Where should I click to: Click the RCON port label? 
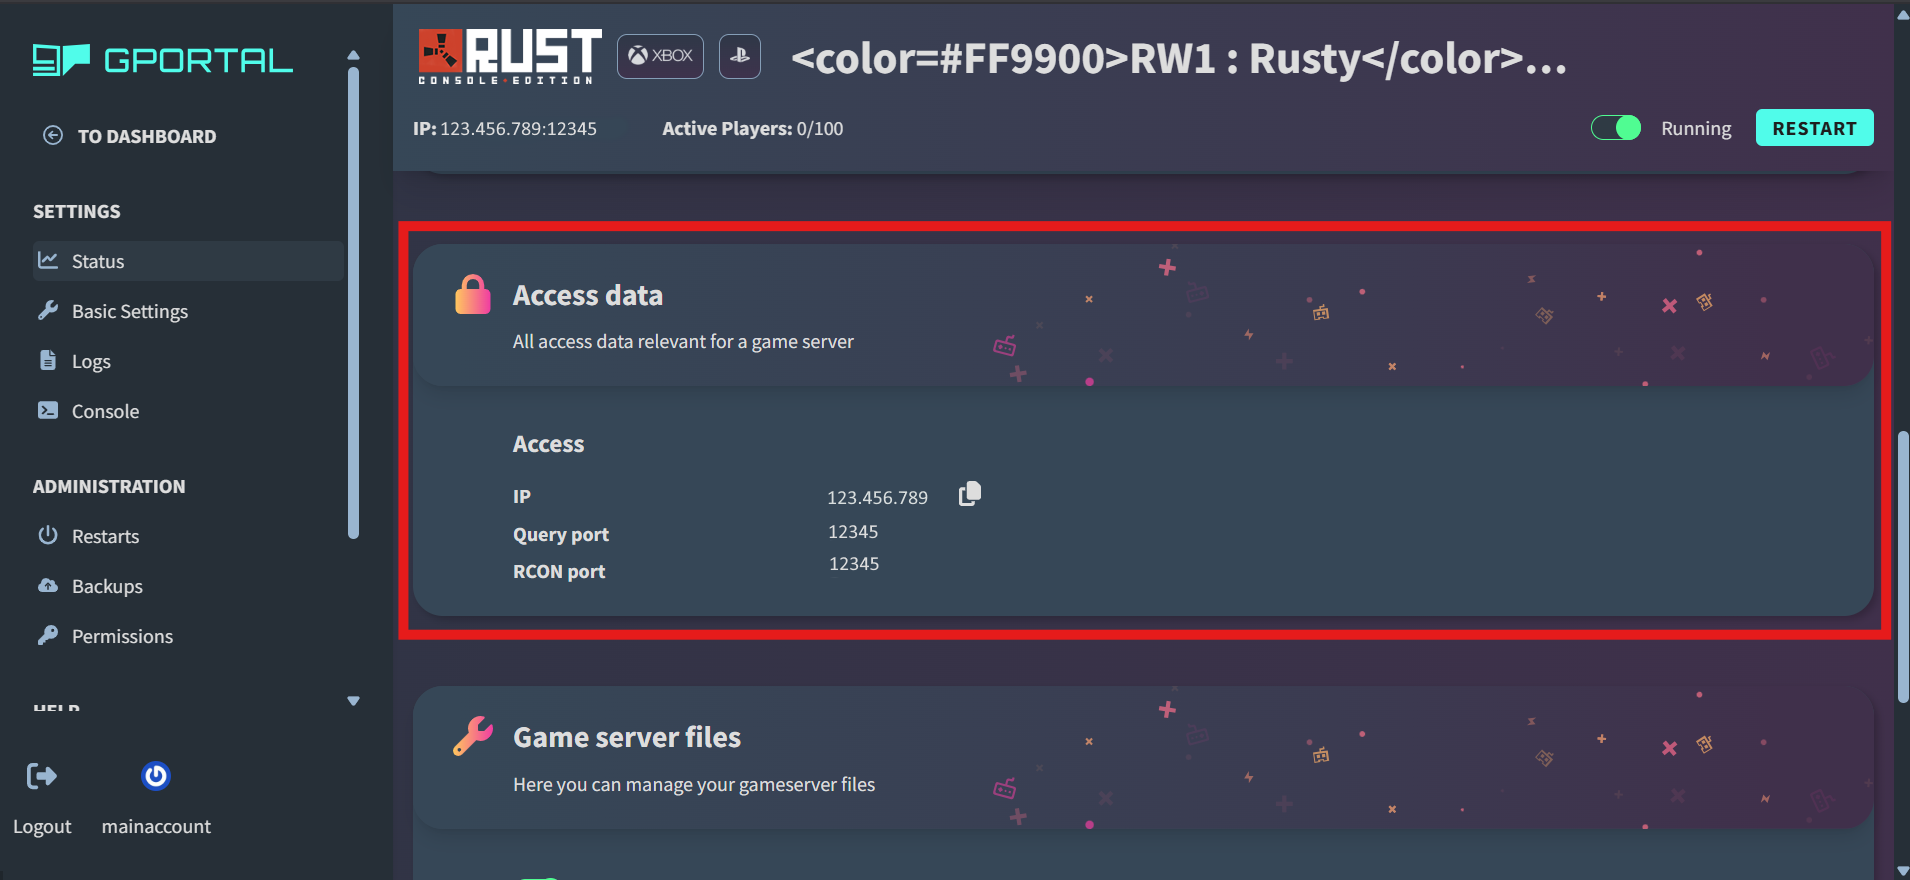click(x=559, y=571)
